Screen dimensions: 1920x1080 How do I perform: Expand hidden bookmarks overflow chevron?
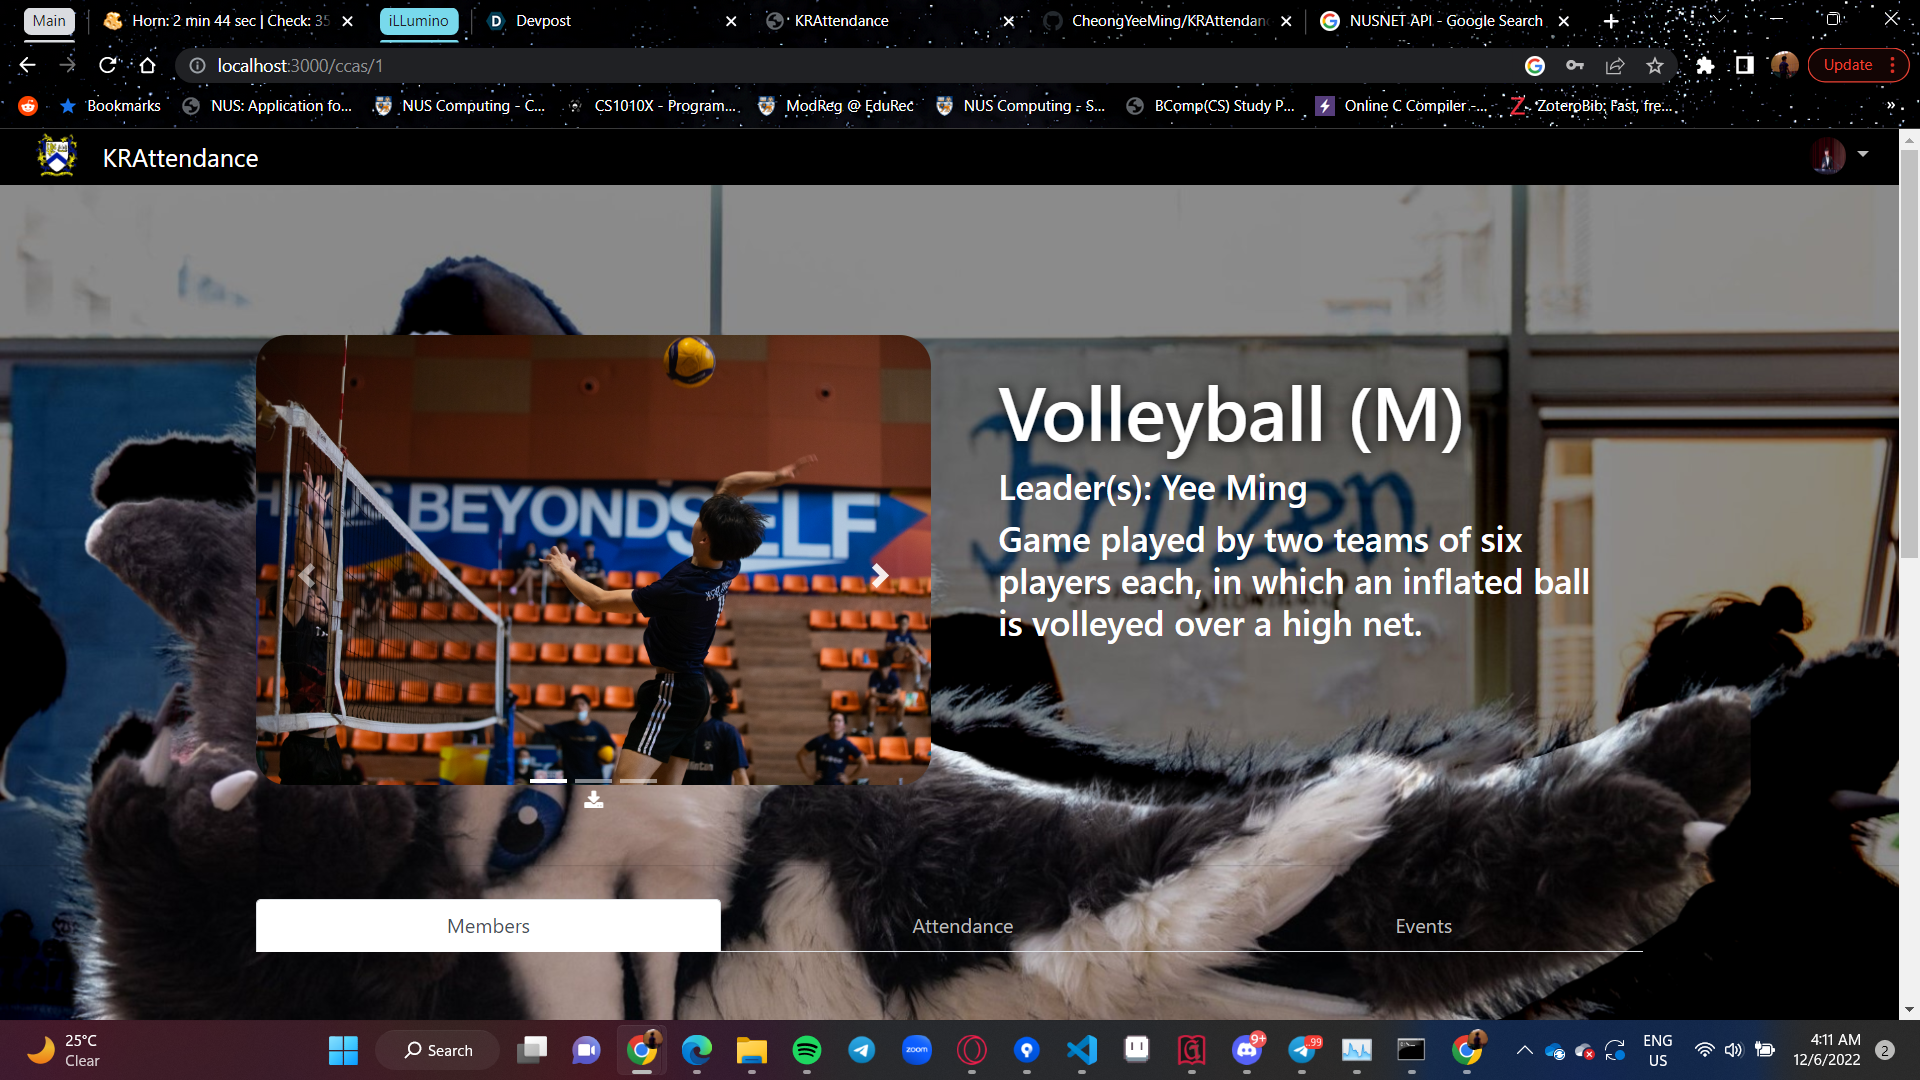1890,106
